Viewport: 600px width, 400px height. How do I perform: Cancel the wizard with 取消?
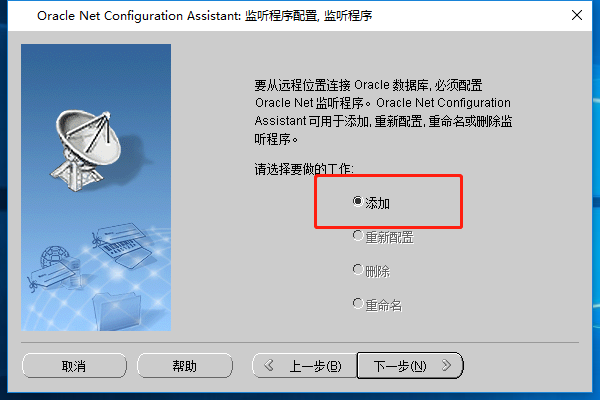(x=74, y=366)
